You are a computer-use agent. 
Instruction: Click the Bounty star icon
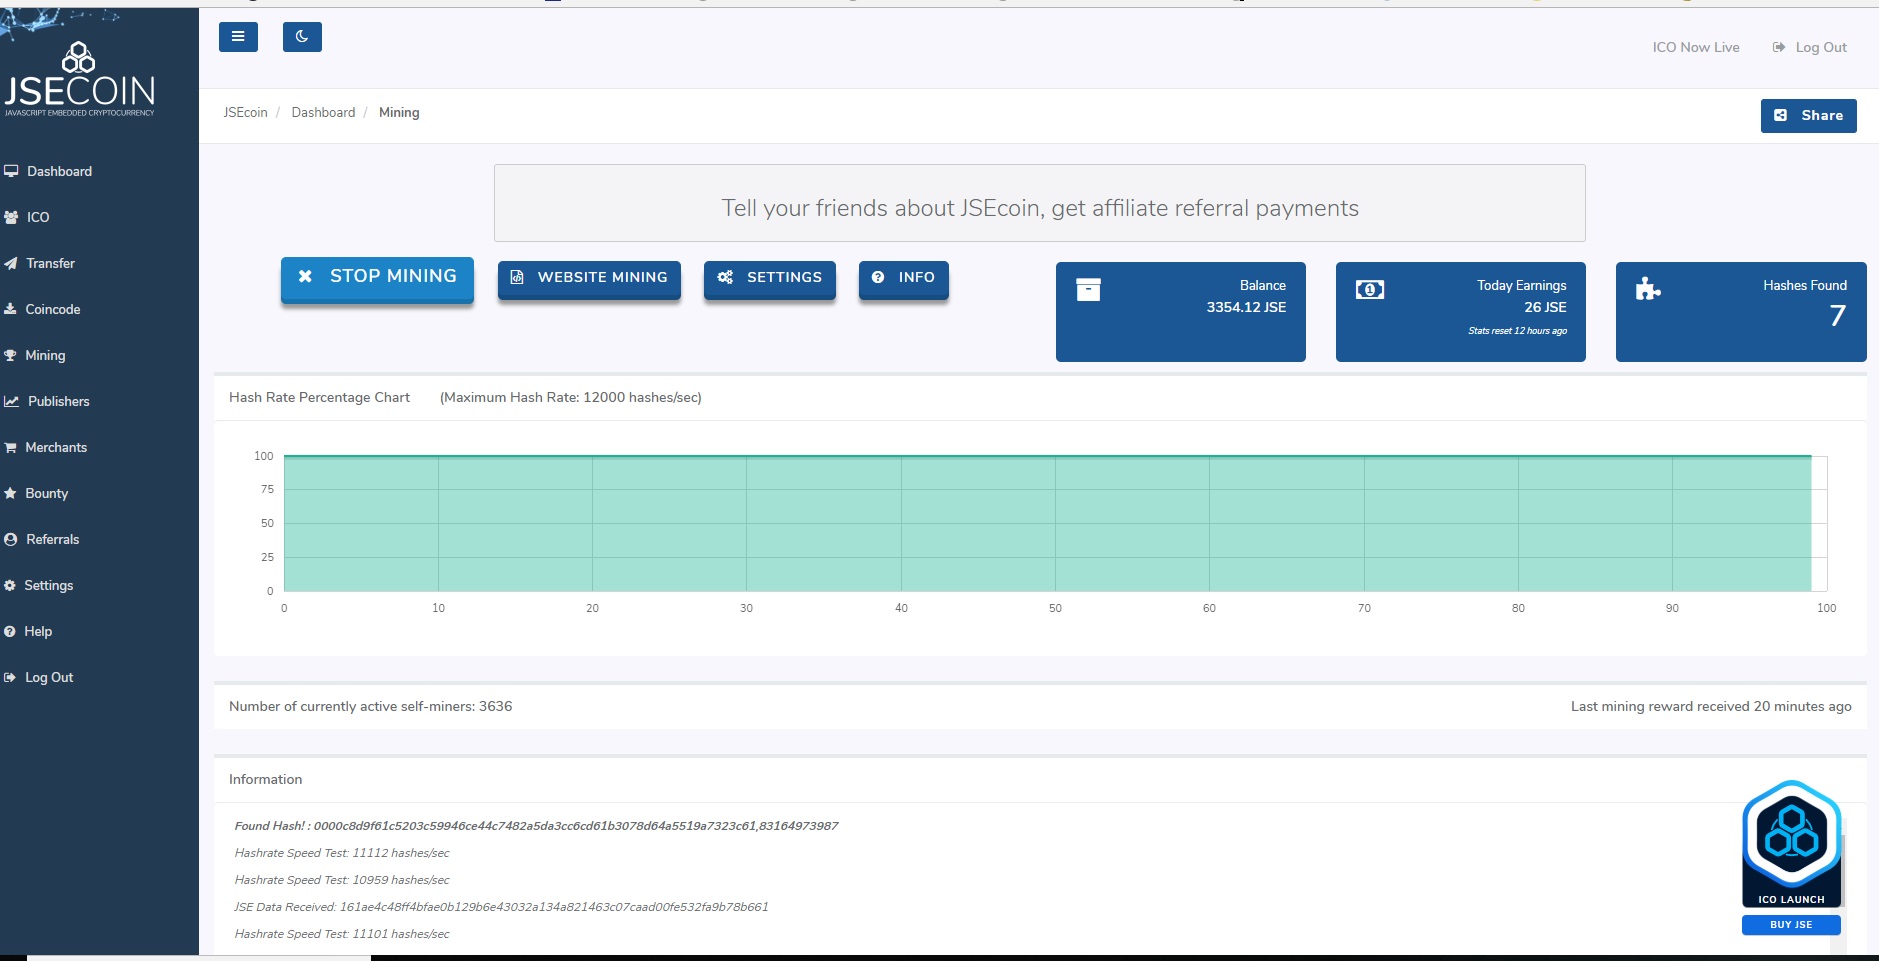[x=10, y=493]
